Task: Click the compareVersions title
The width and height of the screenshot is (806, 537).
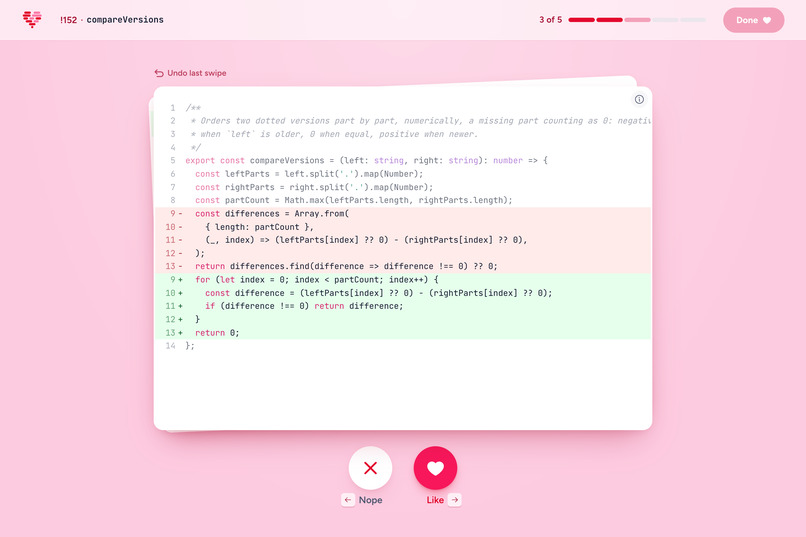Action: coord(125,20)
